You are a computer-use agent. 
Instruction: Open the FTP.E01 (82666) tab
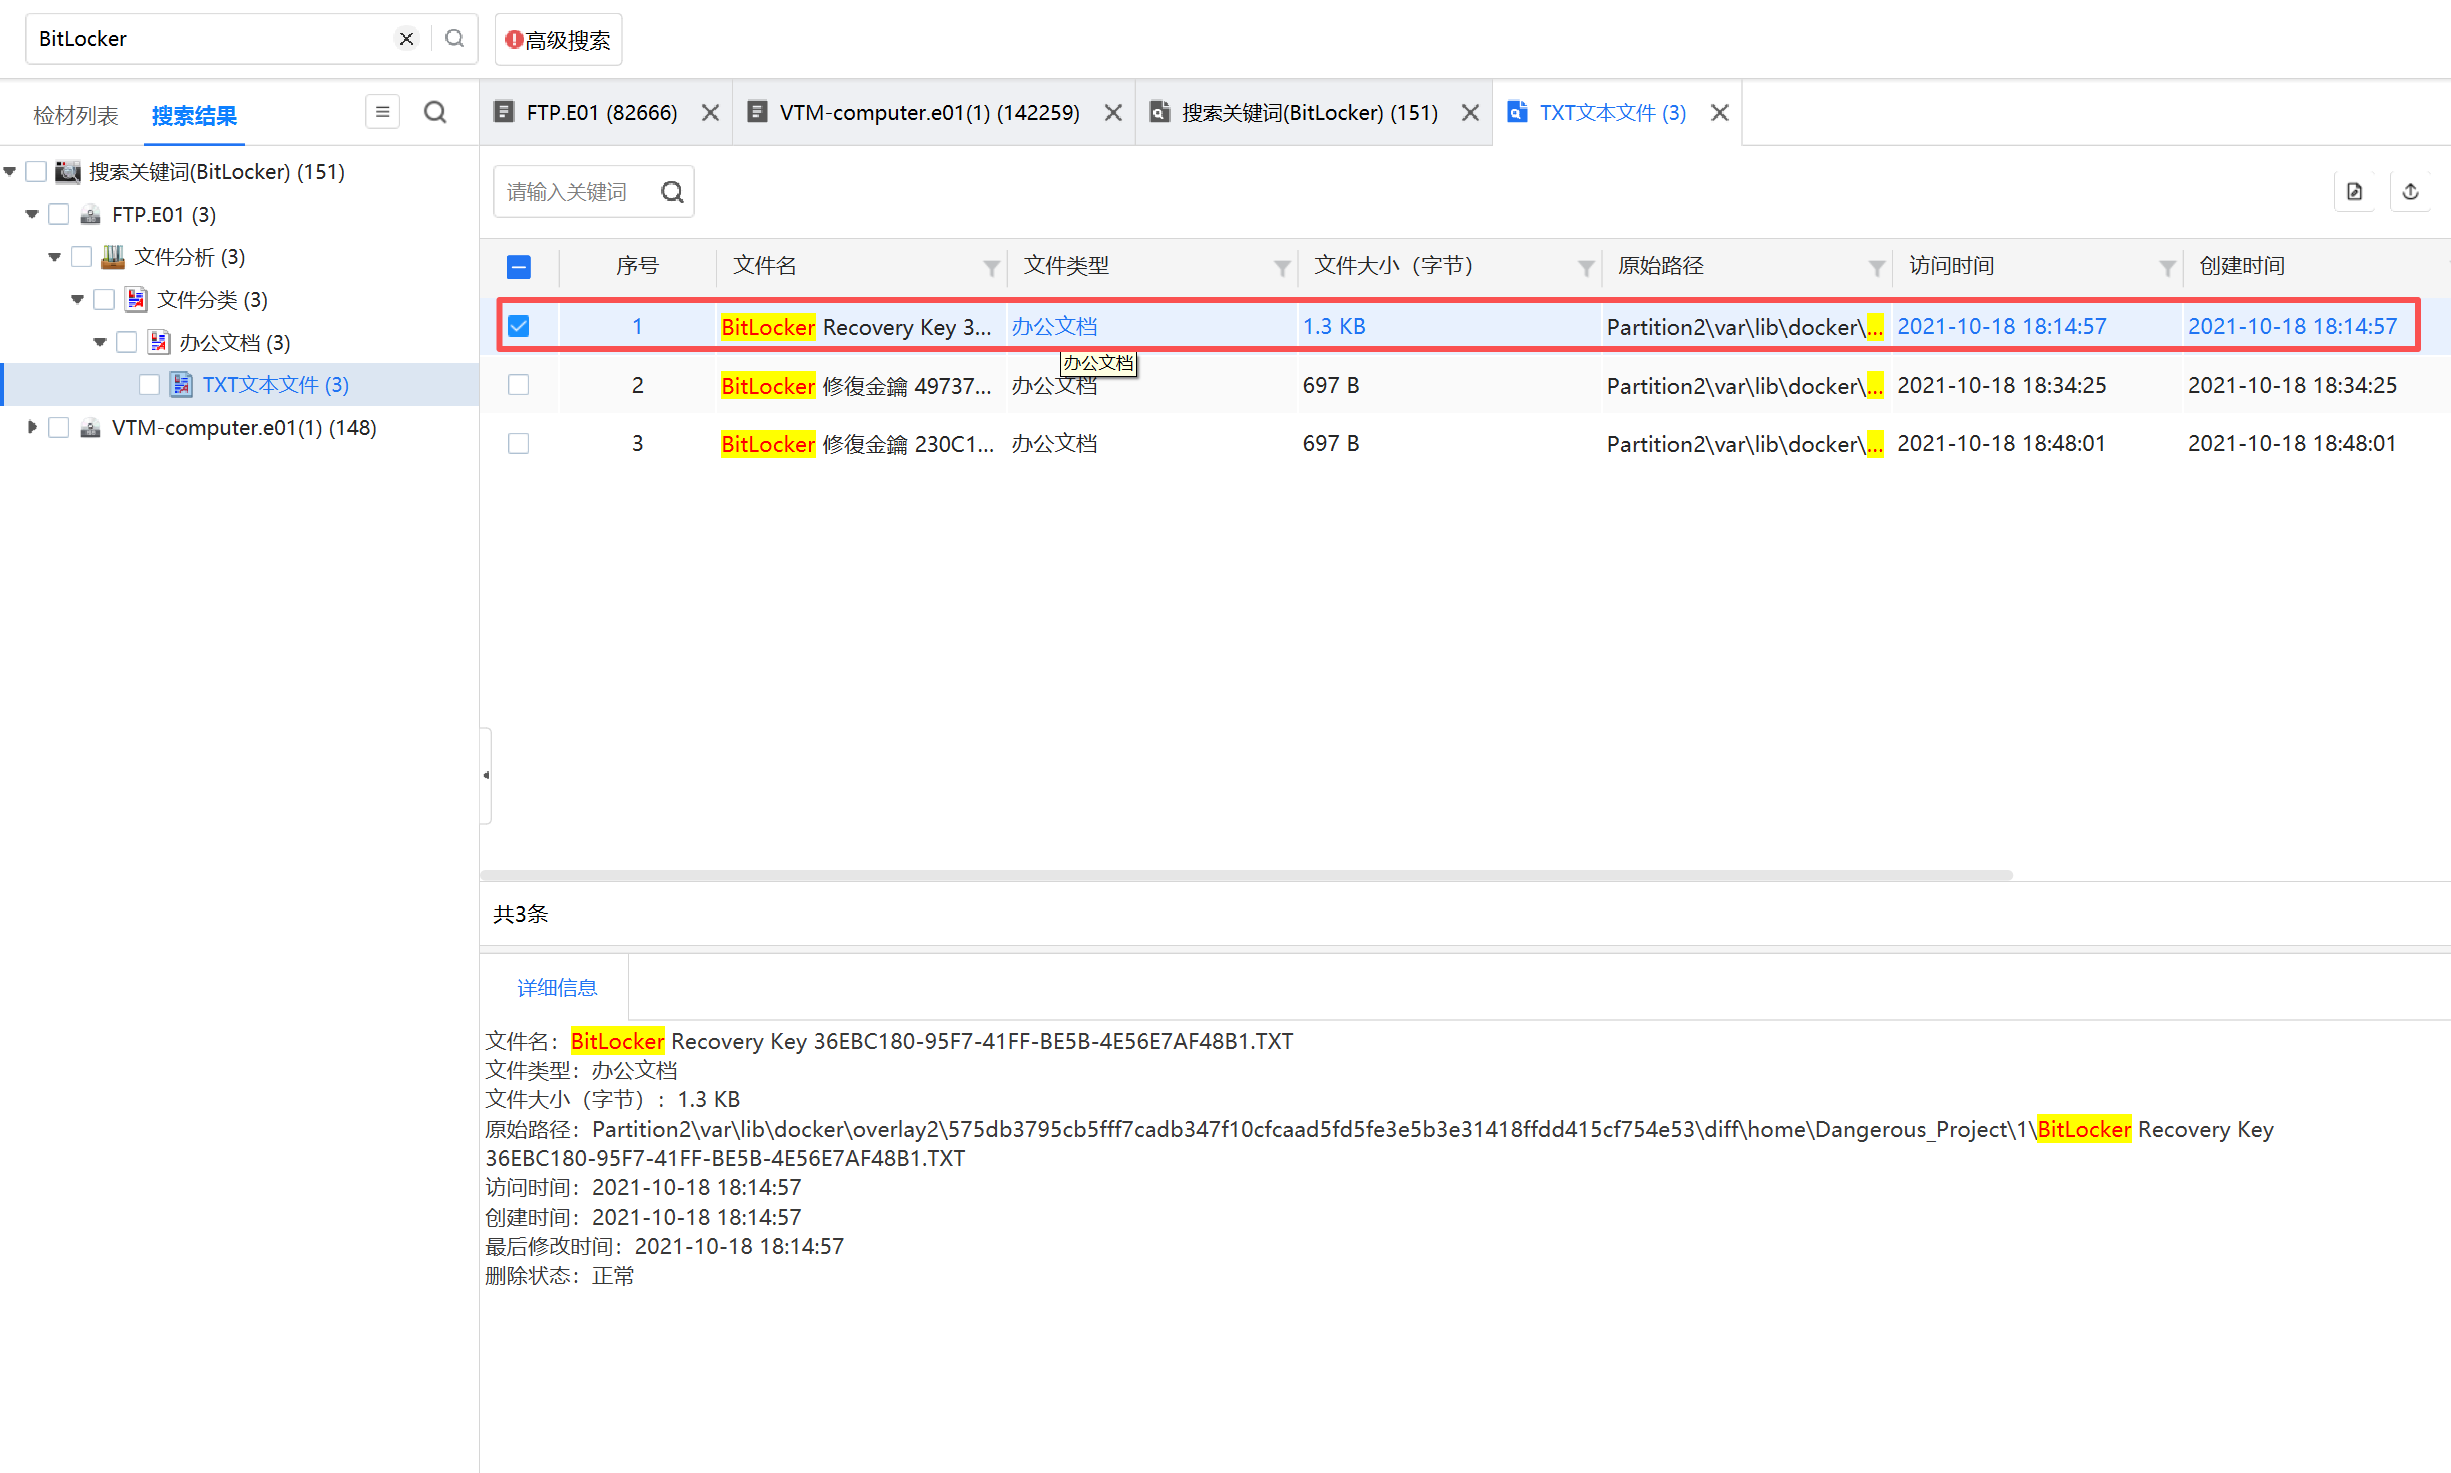tap(601, 112)
